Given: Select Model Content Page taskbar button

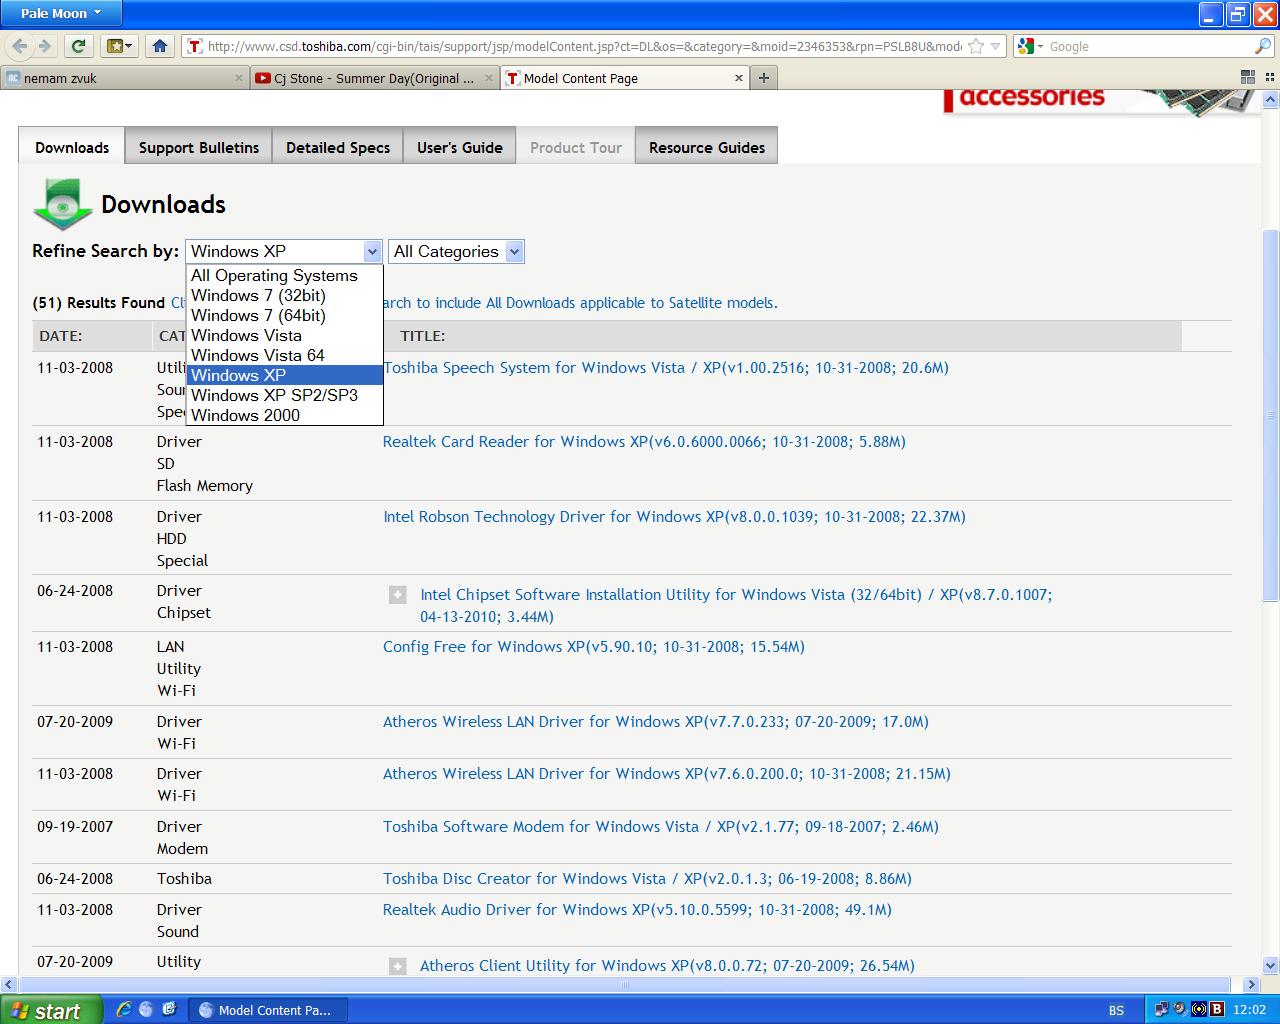Looking at the screenshot, I should click(270, 1010).
